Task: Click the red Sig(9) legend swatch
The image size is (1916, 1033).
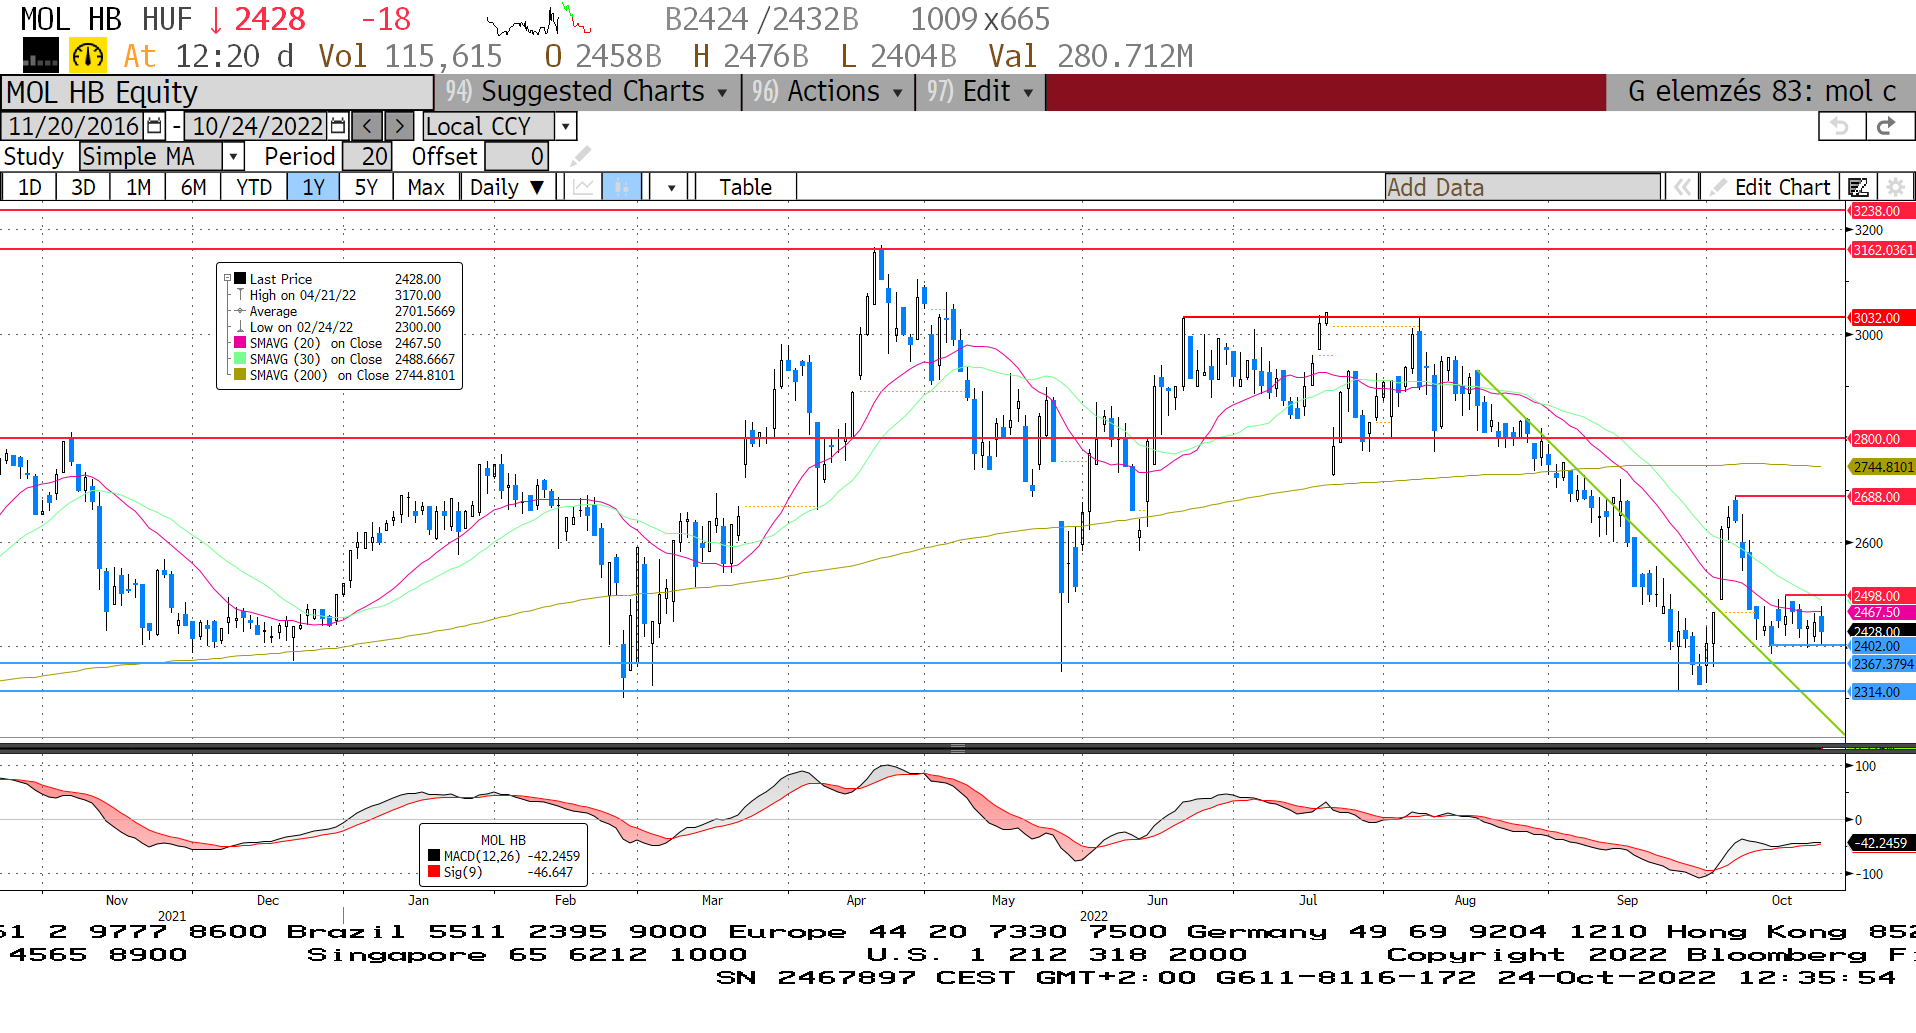Action: (434, 872)
